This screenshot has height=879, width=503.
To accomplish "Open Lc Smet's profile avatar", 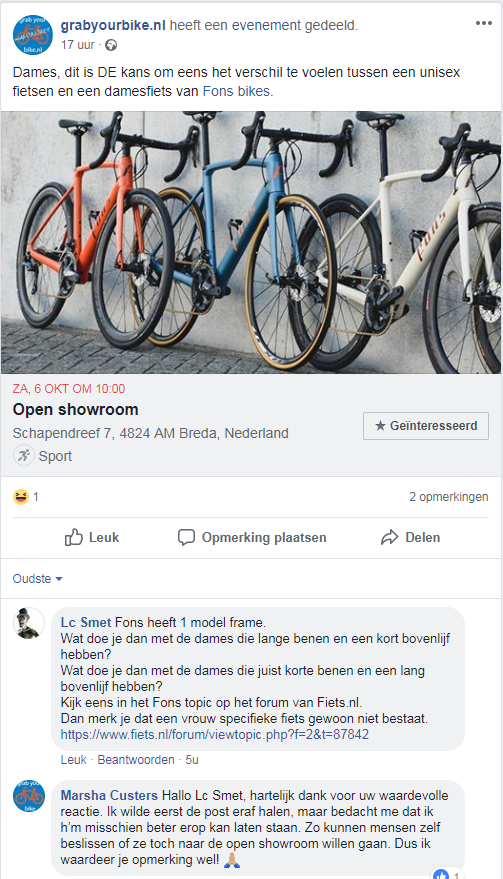I will [29, 623].
